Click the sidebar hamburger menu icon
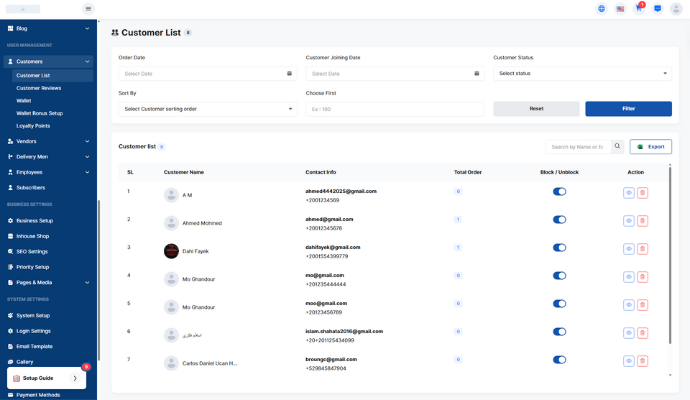This screenshot has height=400, width=690. pyautogui.click(x=88, y=9)
